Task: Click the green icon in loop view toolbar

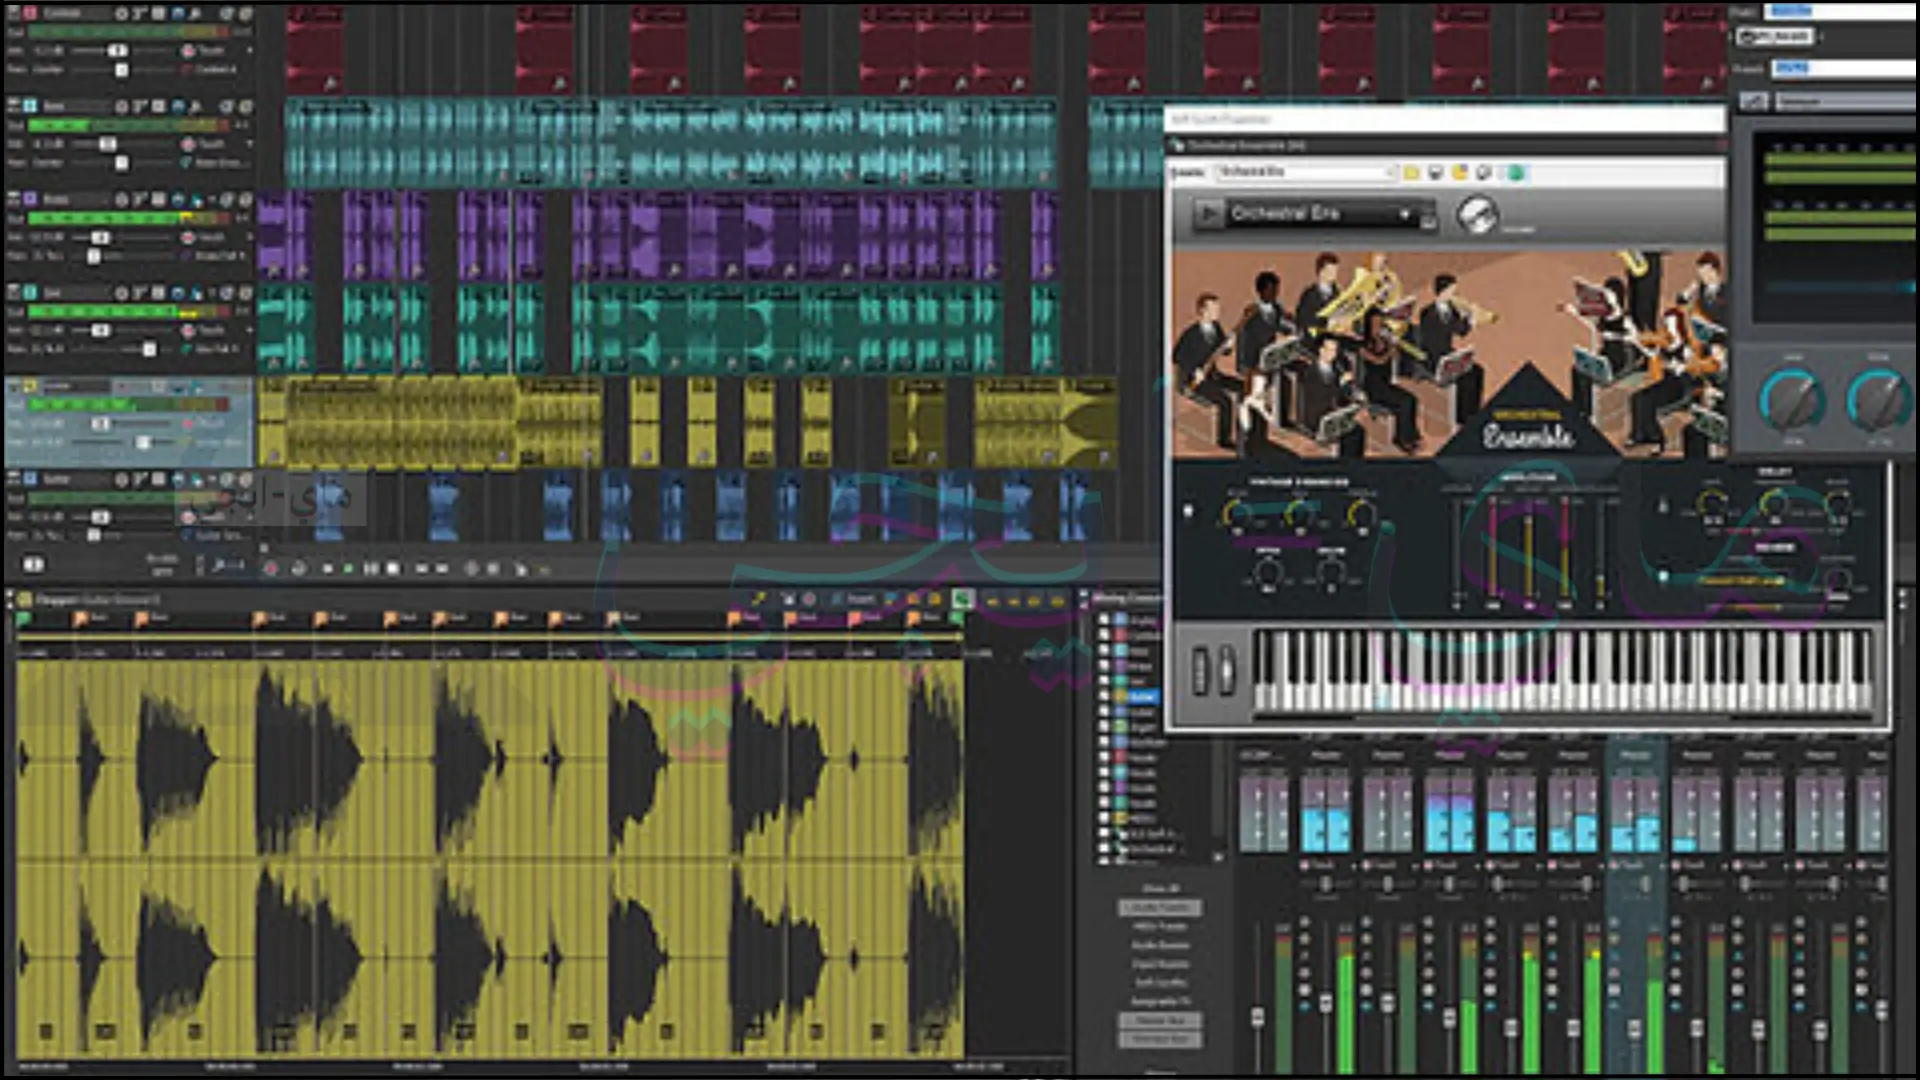Action: tap(962, 600)
